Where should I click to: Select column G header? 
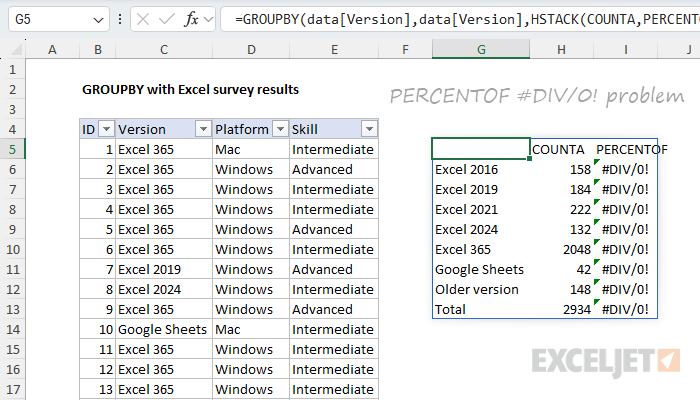click(481, 50)
